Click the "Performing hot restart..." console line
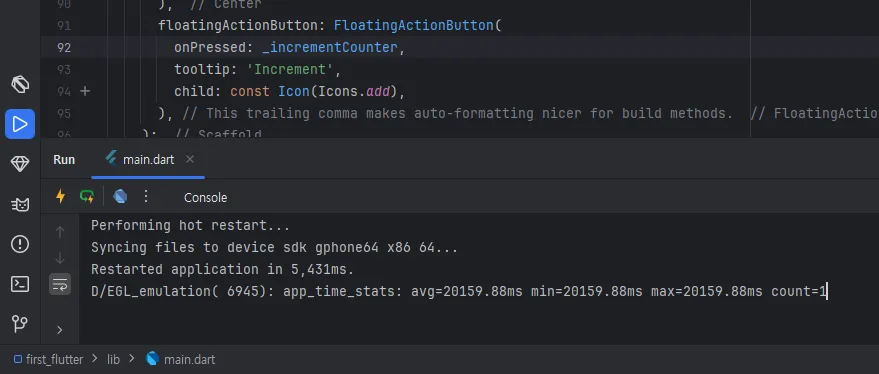Screen dimensions: 879x374 191,225
